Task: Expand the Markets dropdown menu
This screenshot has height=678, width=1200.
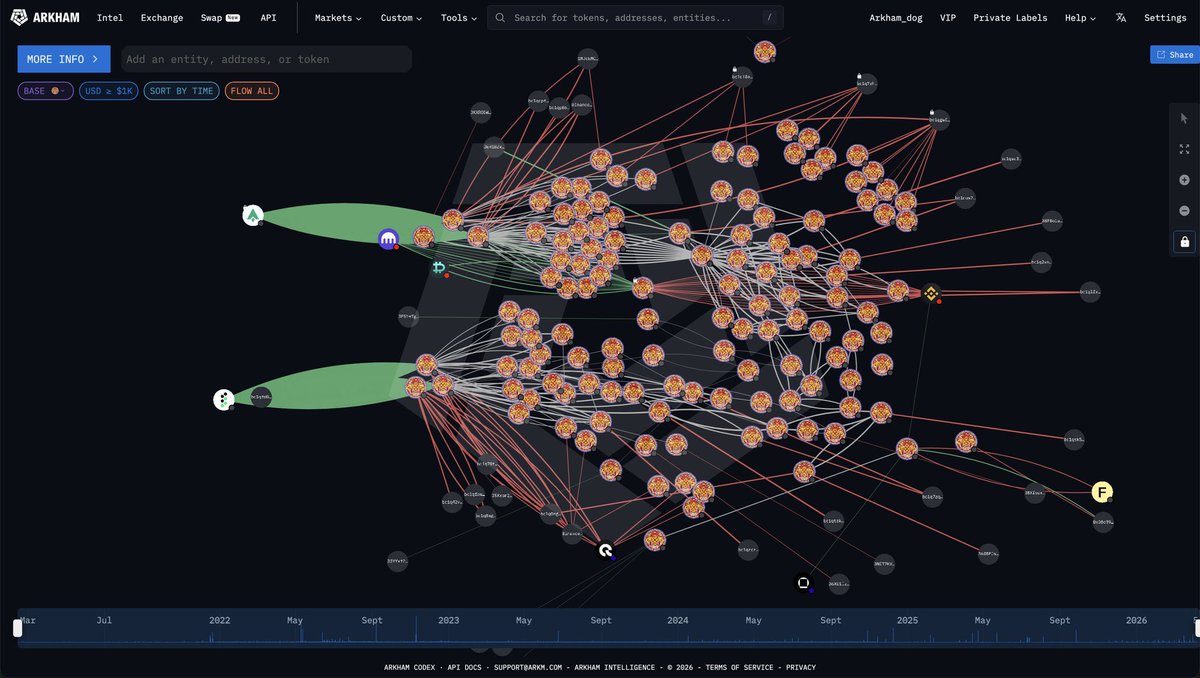Action: coord(338,18)
